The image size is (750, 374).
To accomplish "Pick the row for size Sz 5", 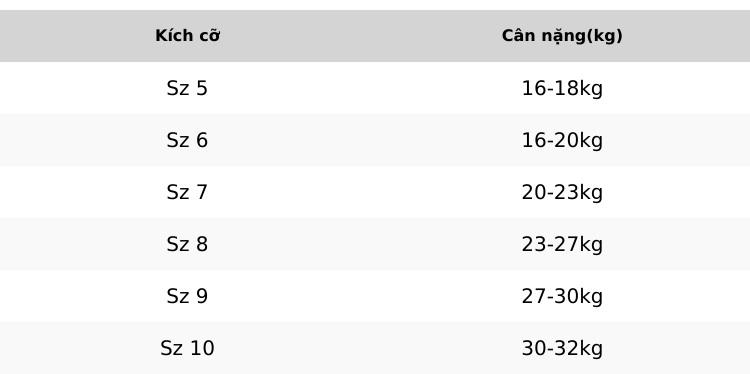I will [375, 88].
